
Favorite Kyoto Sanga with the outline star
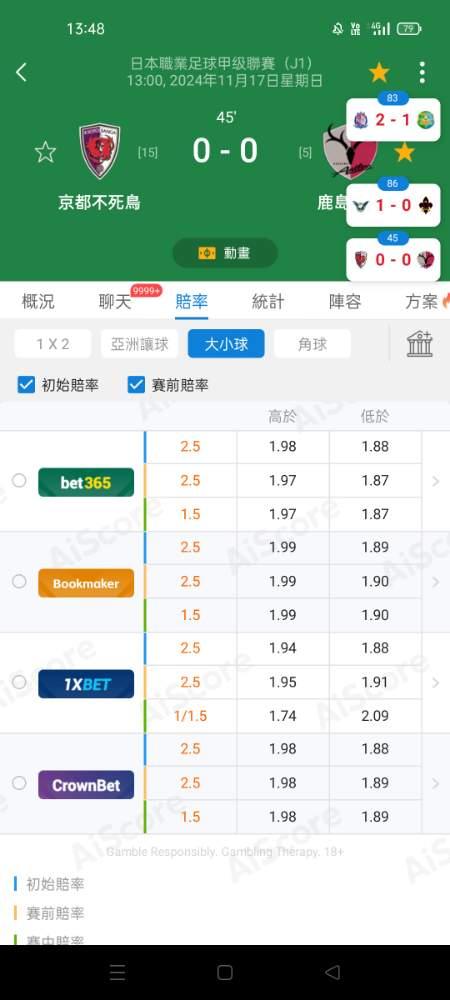[45, 152]
